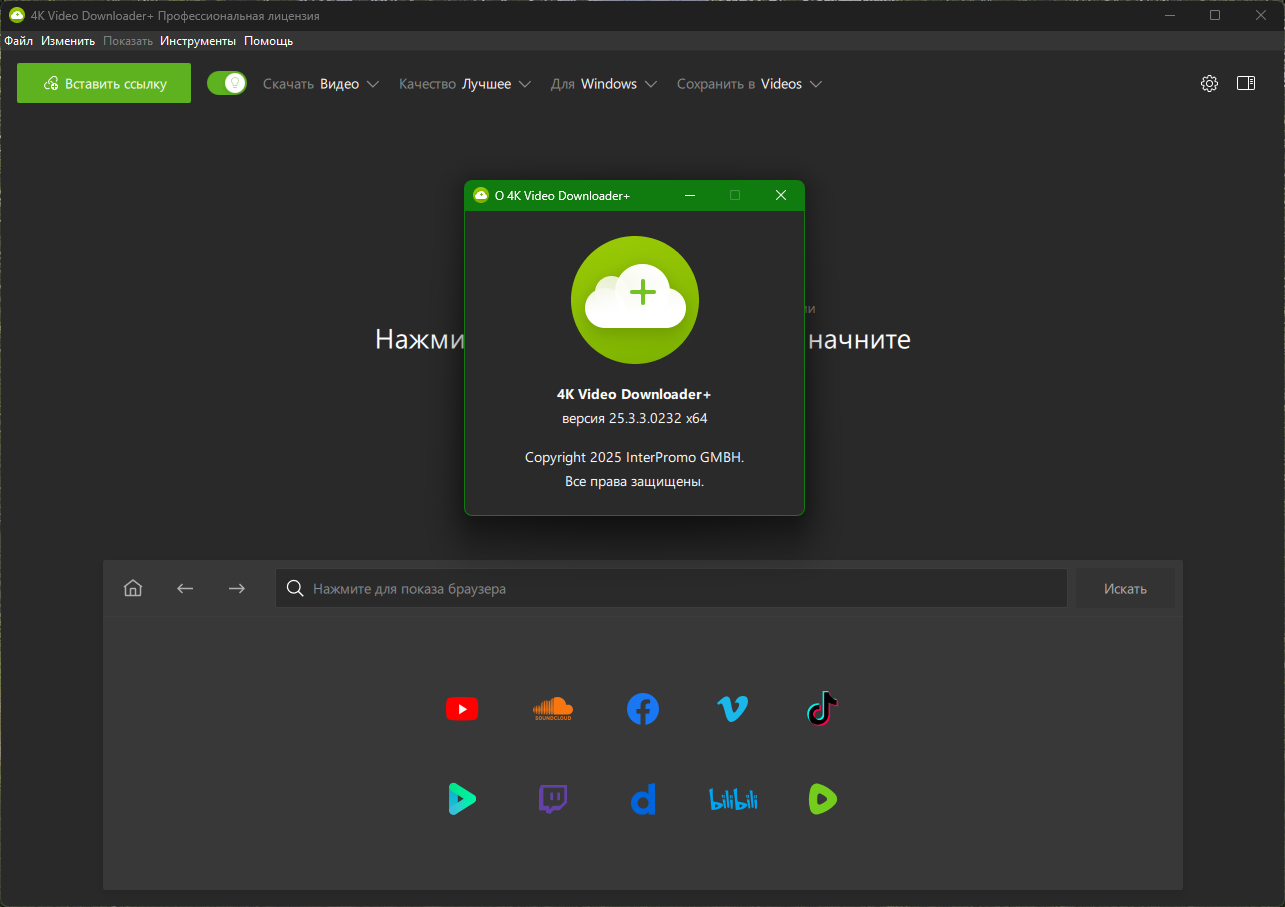Disable the Smart Mode lightbulb toggle

pos(227,83)
